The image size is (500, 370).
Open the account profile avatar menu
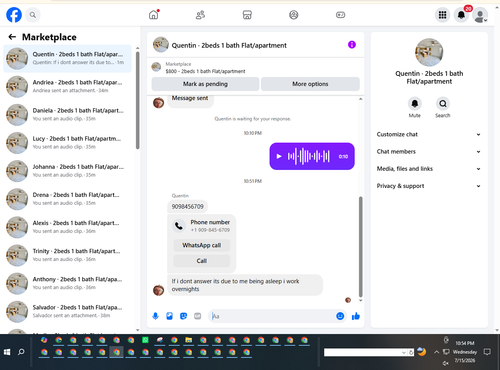click(x=480, y=15)
